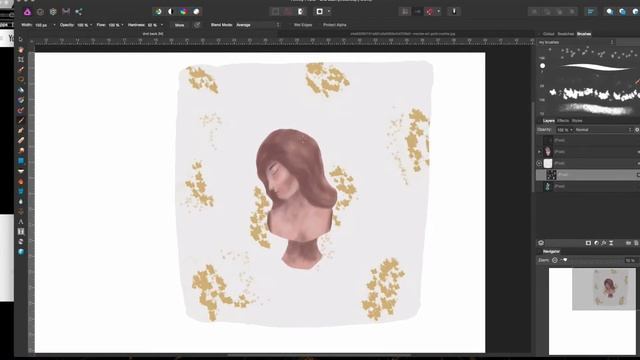The width and height of the screenshot is (640, 360).
Task: Select the plain white pixel layer
Action: point(588,163)
